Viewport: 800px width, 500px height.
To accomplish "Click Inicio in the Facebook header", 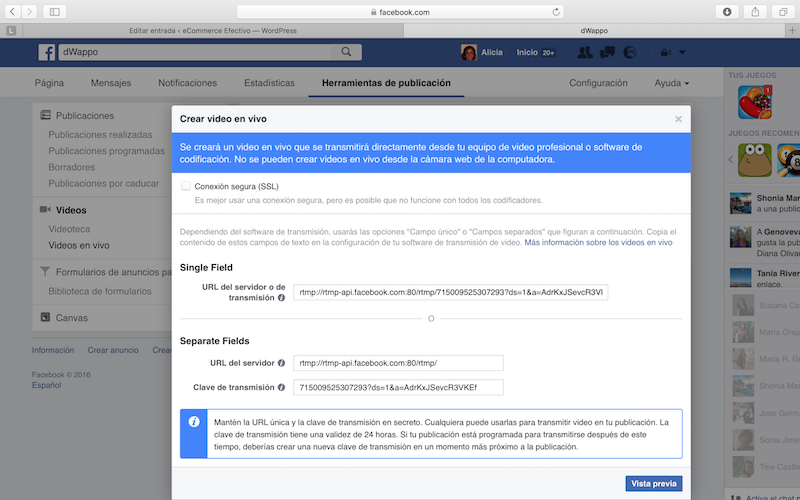I will click(527, 52).
